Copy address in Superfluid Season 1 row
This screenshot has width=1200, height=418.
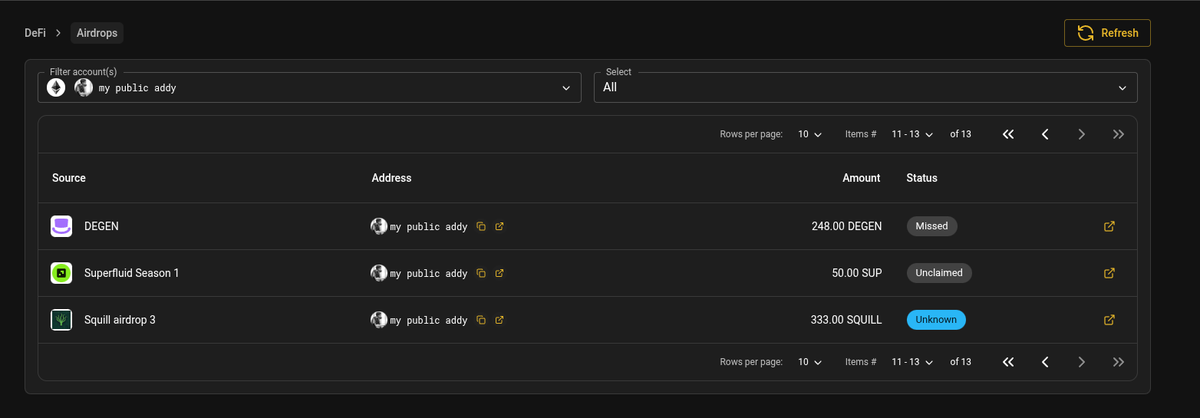point(481,273)
